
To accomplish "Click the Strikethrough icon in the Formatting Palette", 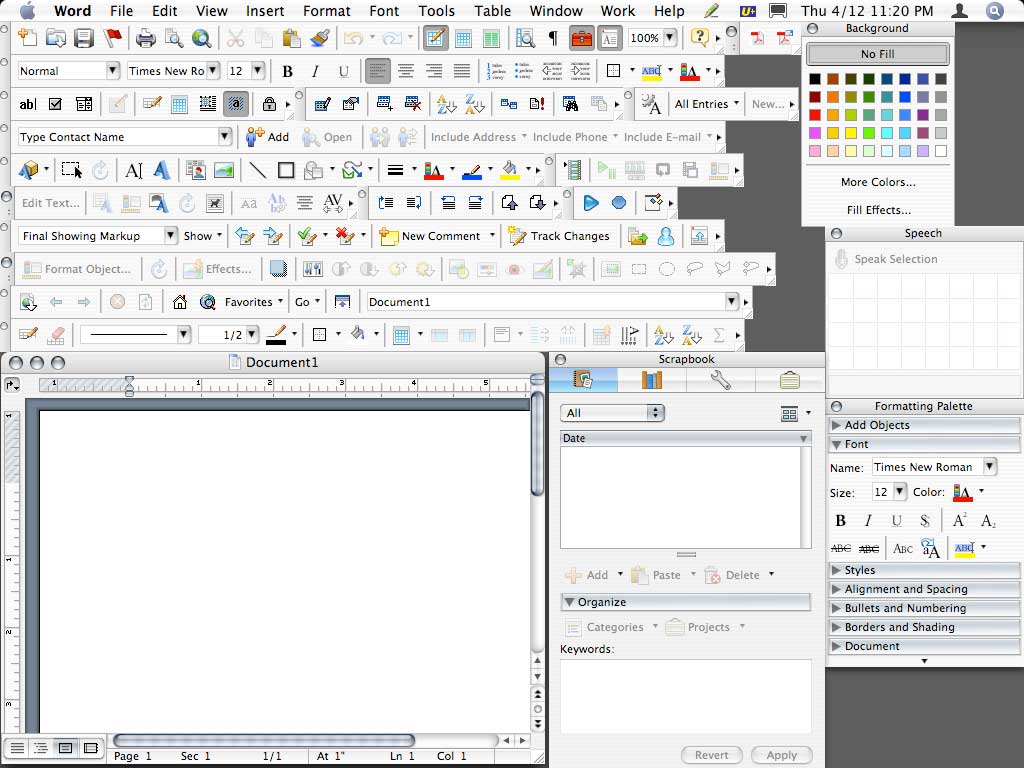I will click(841, 549).
